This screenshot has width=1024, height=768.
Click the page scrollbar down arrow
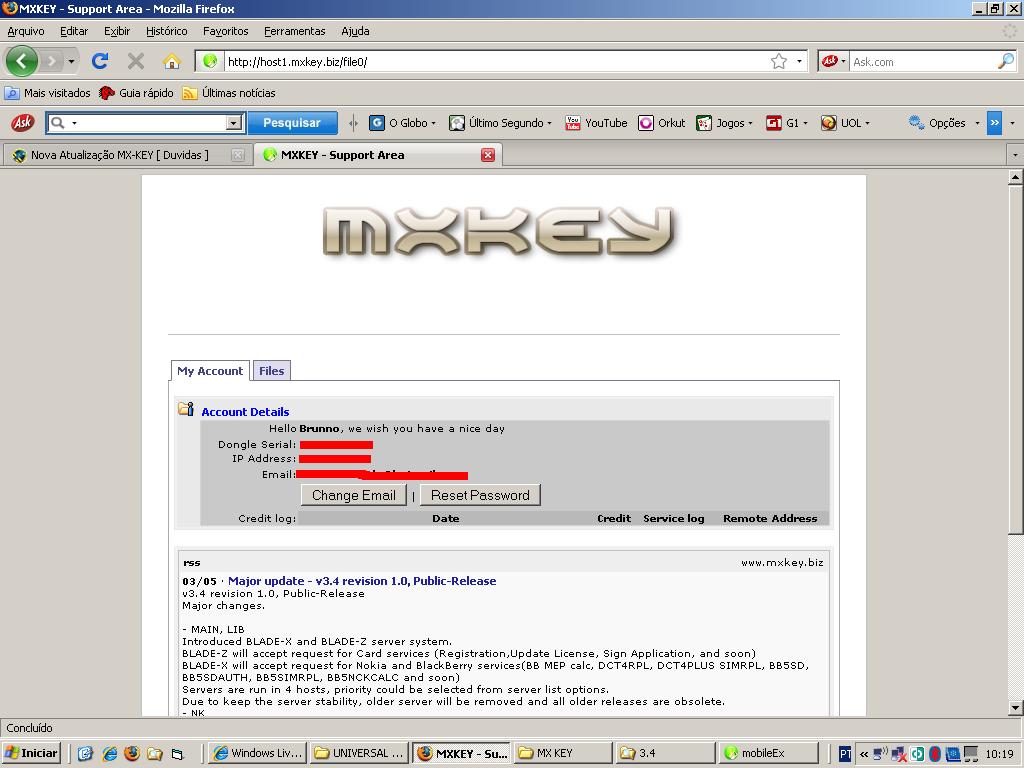click(x=1015, y=707)
